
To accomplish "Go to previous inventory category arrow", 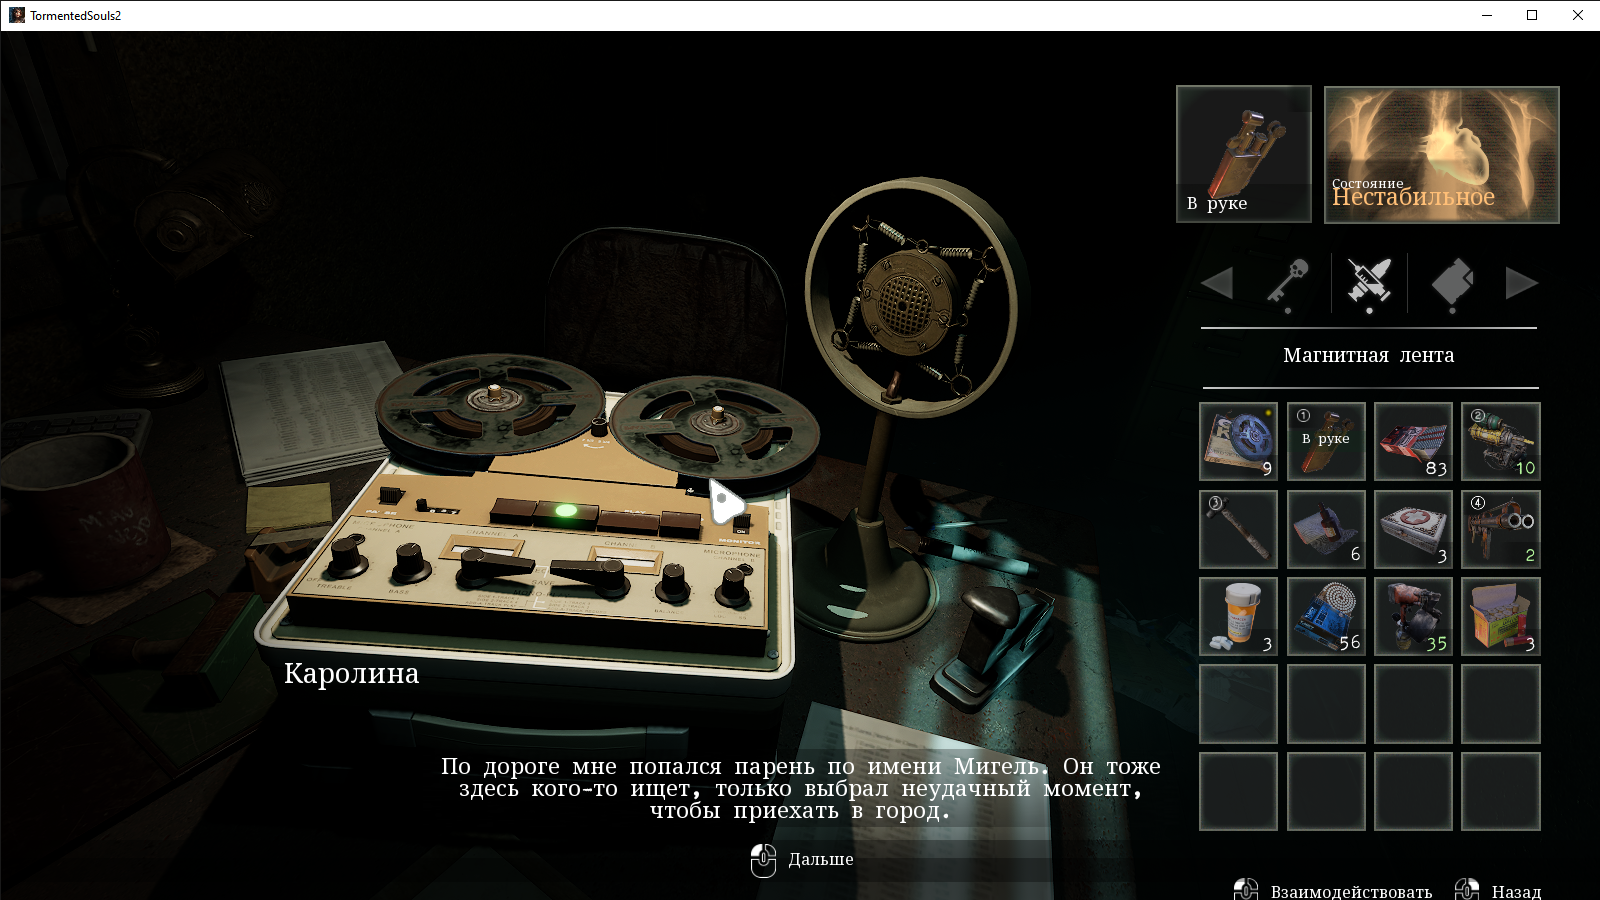I will pyautogui.click(x=1217, y=283).
